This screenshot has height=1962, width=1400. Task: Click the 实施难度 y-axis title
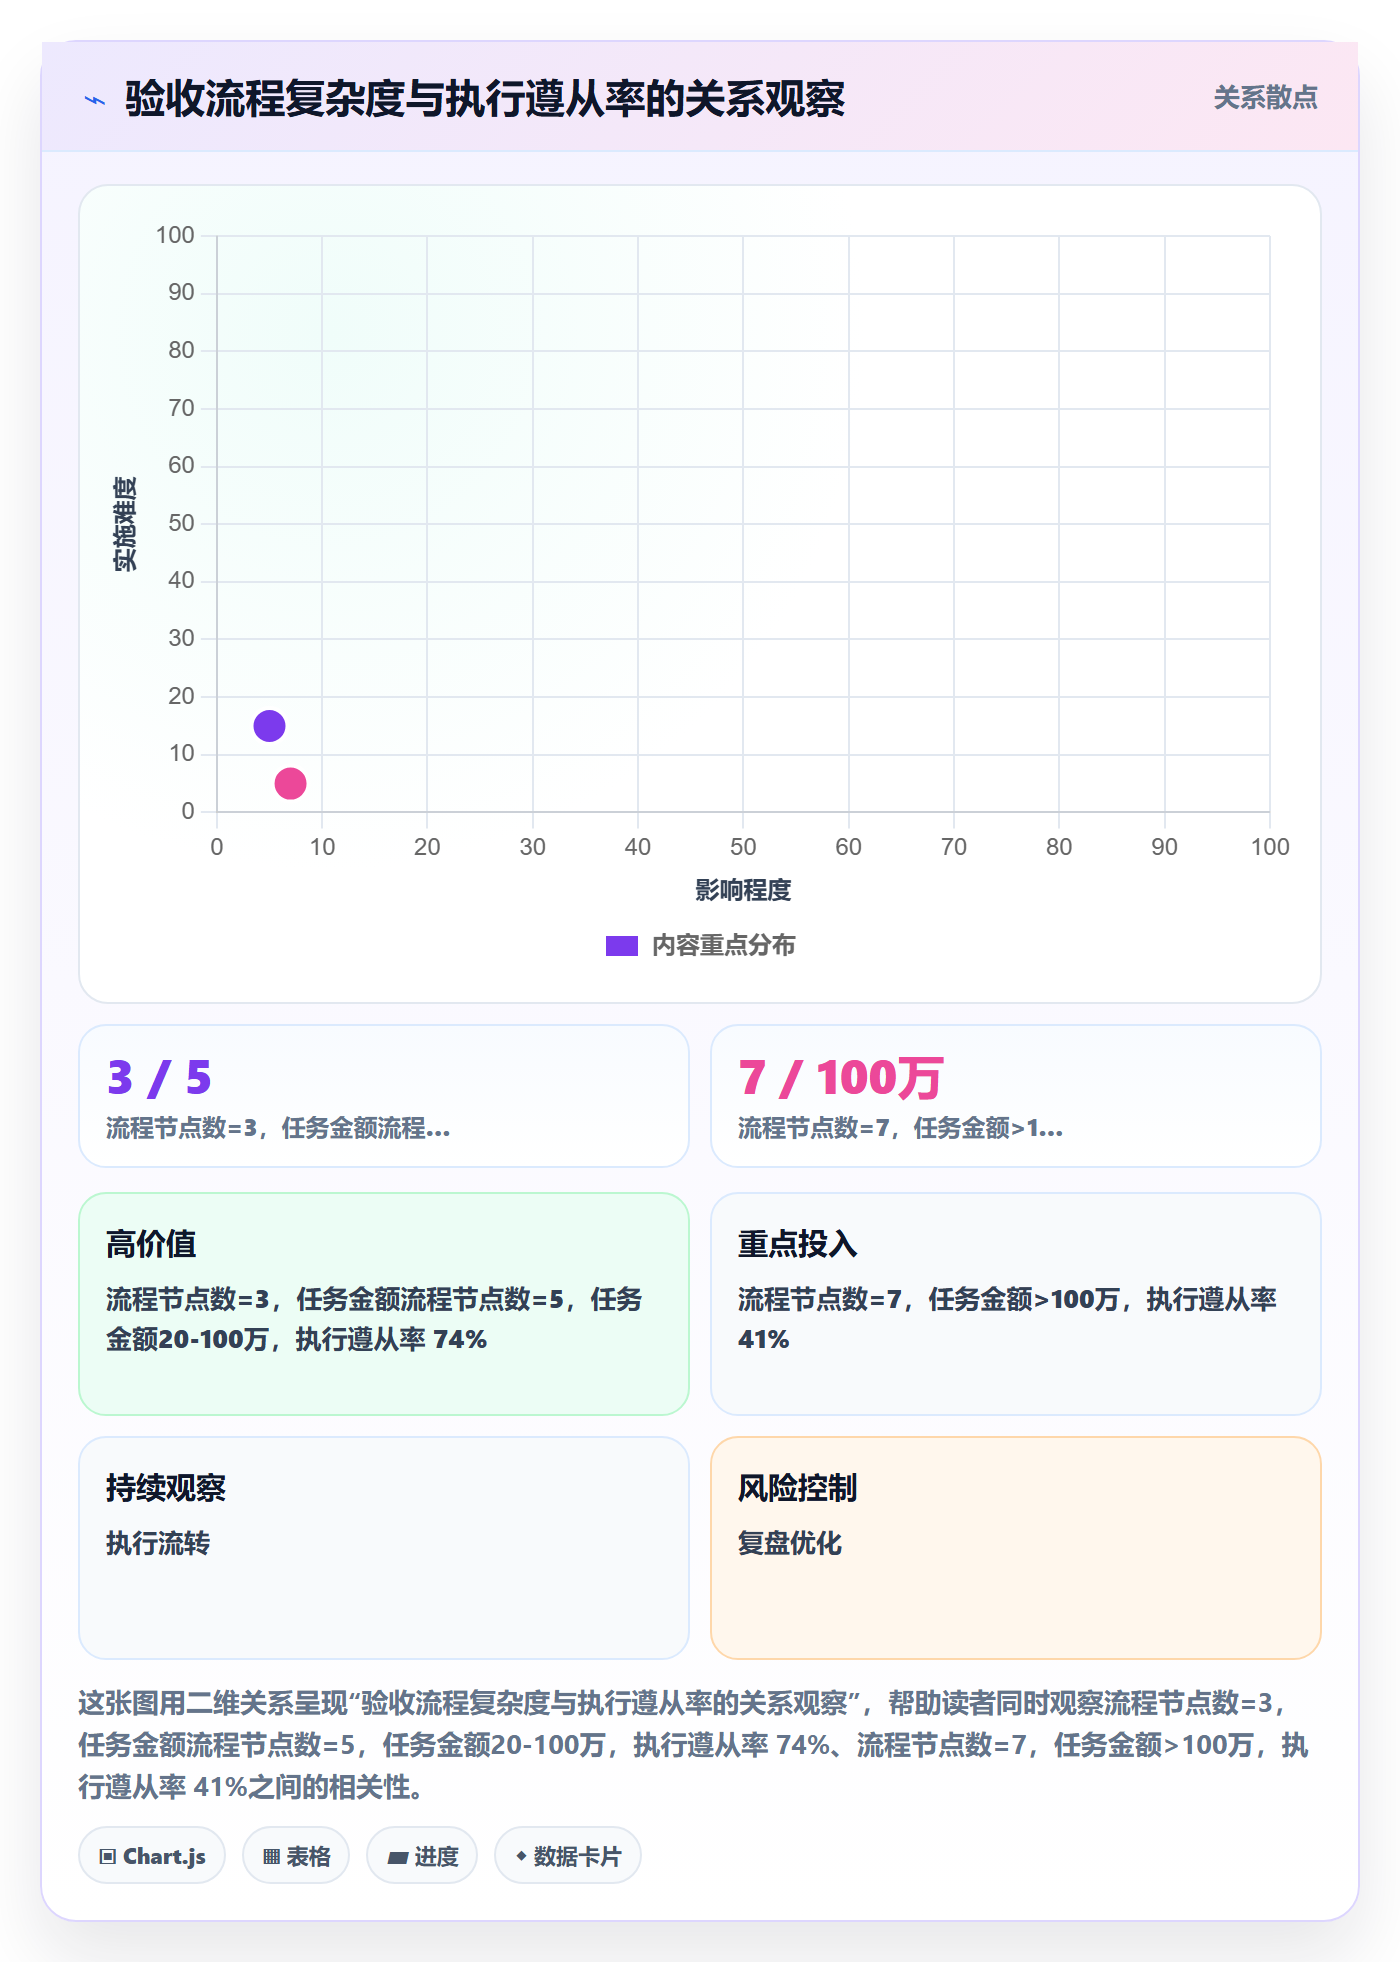click(125, 524)
